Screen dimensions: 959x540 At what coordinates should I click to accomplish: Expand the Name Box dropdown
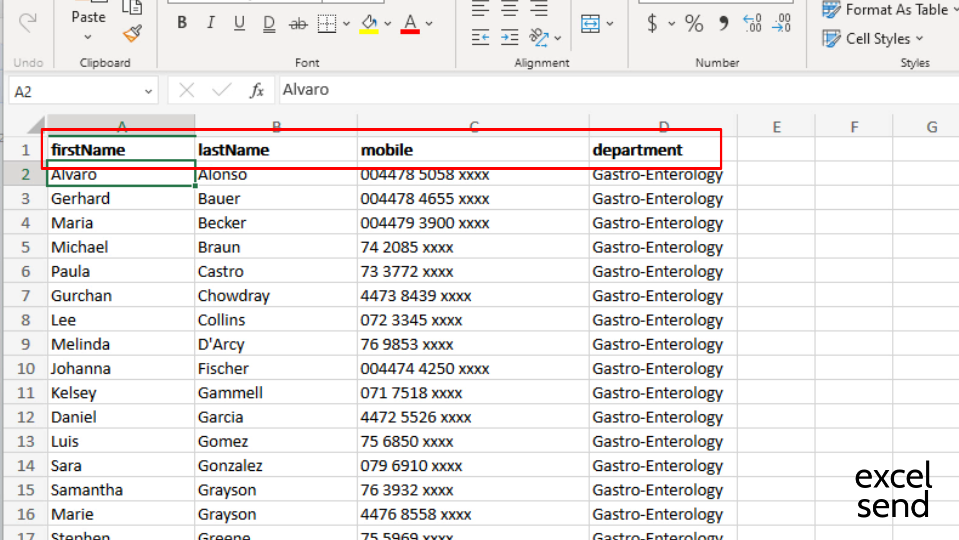tap(148, 92)
